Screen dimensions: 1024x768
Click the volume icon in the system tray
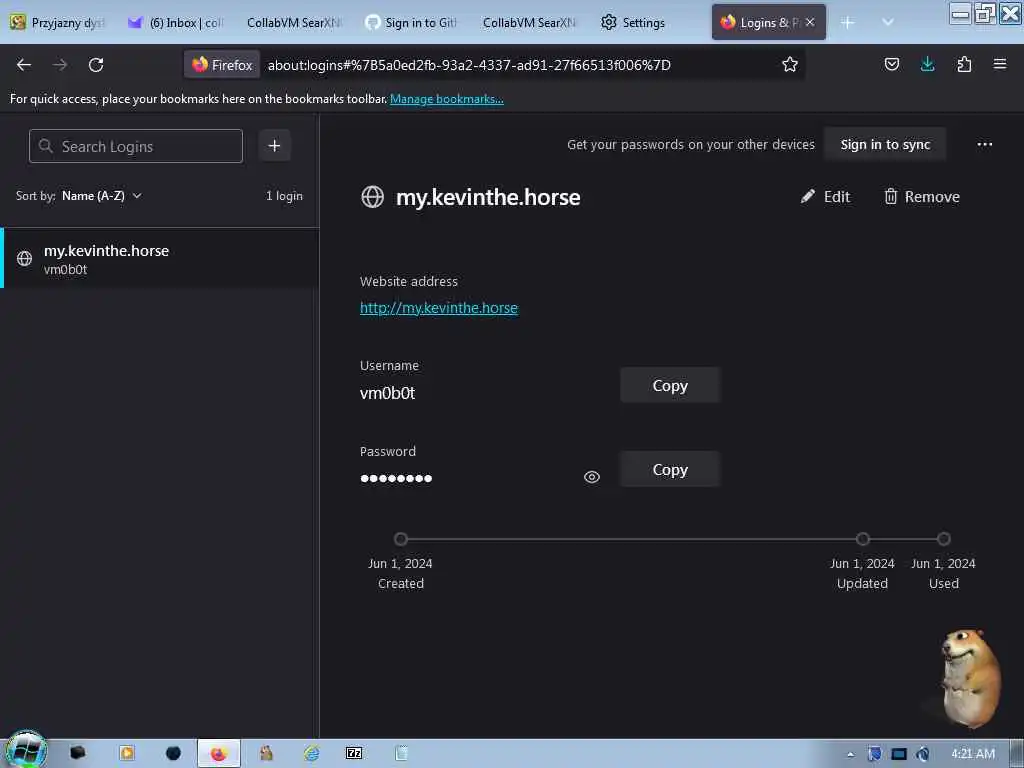[x=922, y=754]
